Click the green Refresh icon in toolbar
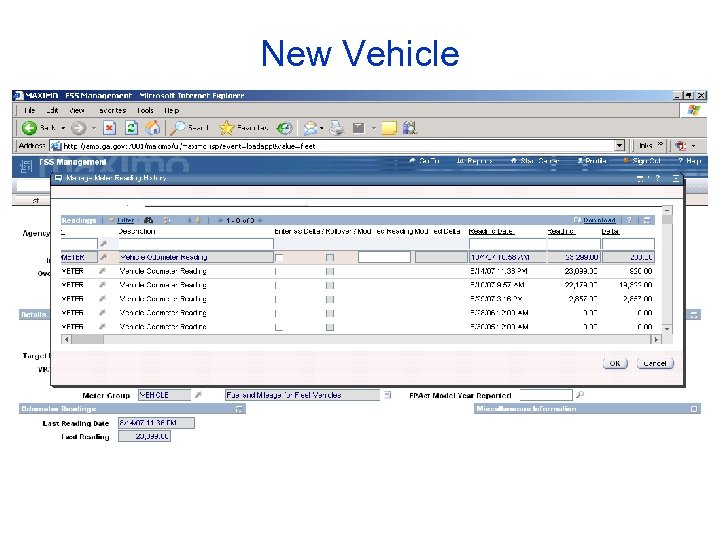The image size is (720, 540). [131, 128]
